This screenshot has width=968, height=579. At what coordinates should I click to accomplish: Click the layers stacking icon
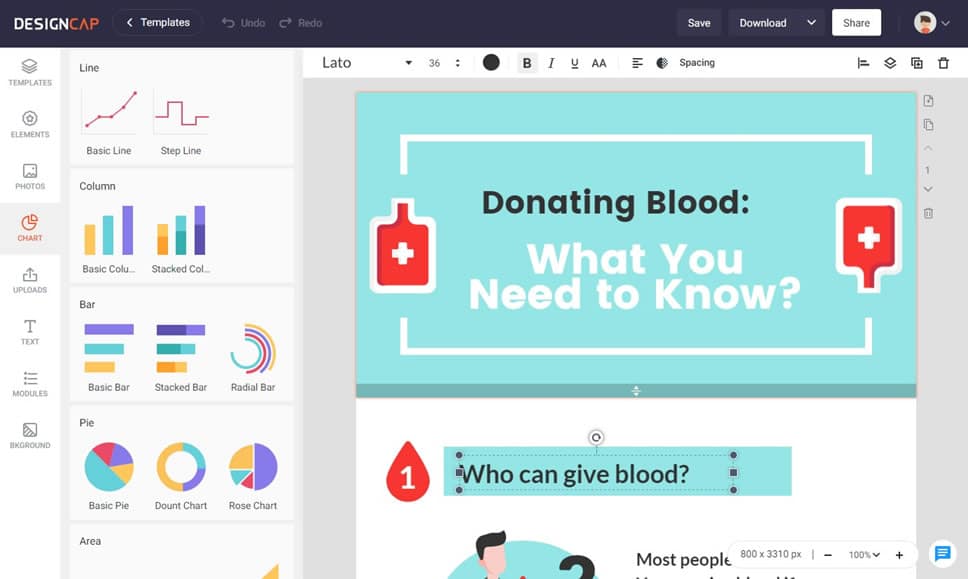coord(889,63)
